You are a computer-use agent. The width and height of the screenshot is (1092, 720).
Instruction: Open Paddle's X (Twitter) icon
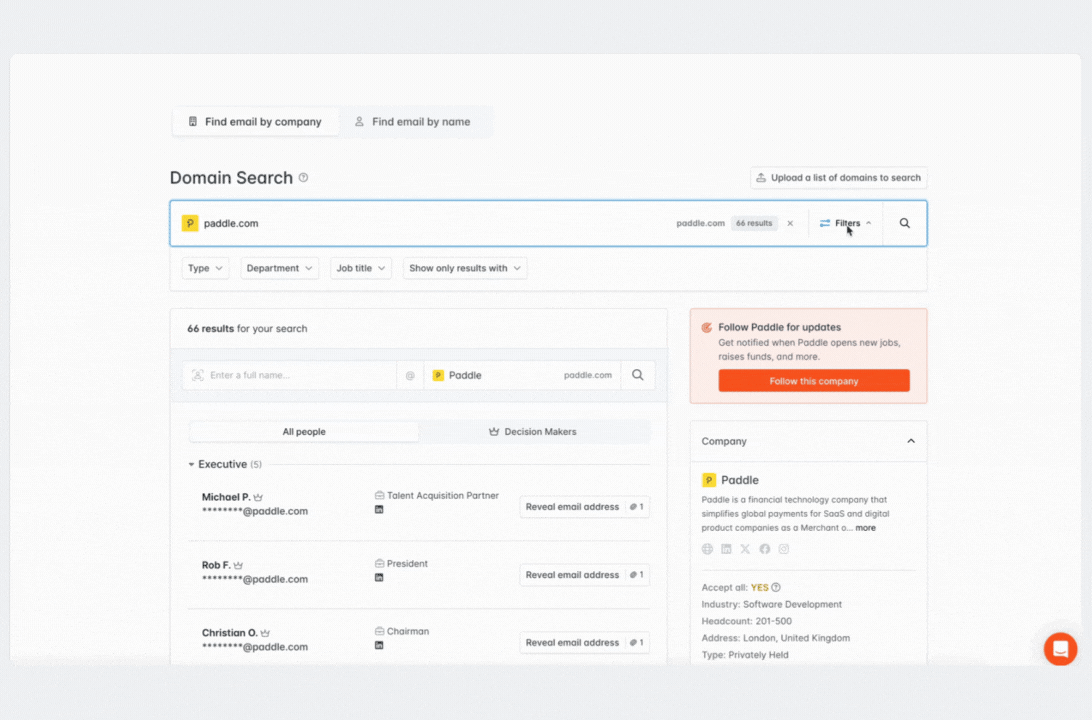pos(745,549)
